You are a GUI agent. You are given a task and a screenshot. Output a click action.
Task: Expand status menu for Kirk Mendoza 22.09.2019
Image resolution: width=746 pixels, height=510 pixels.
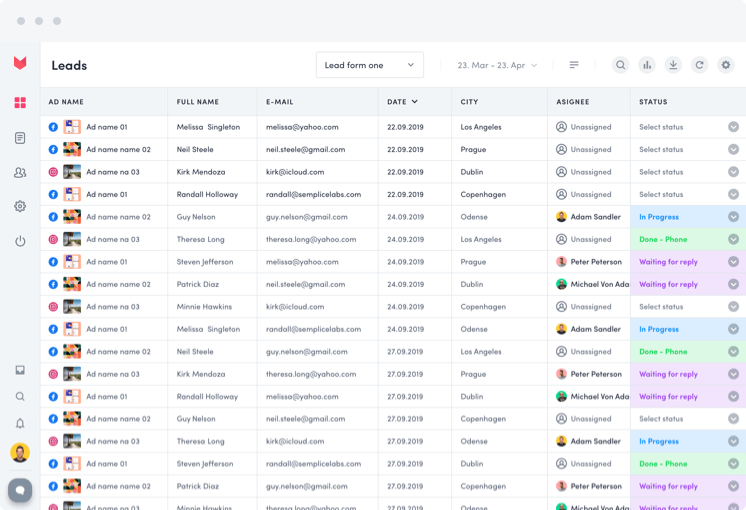733,172
